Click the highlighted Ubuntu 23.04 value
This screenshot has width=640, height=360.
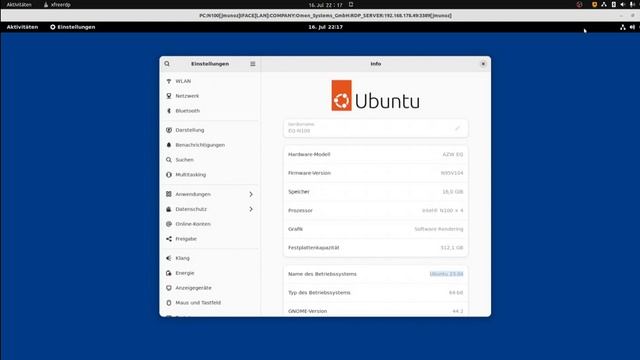pos(446,274)
